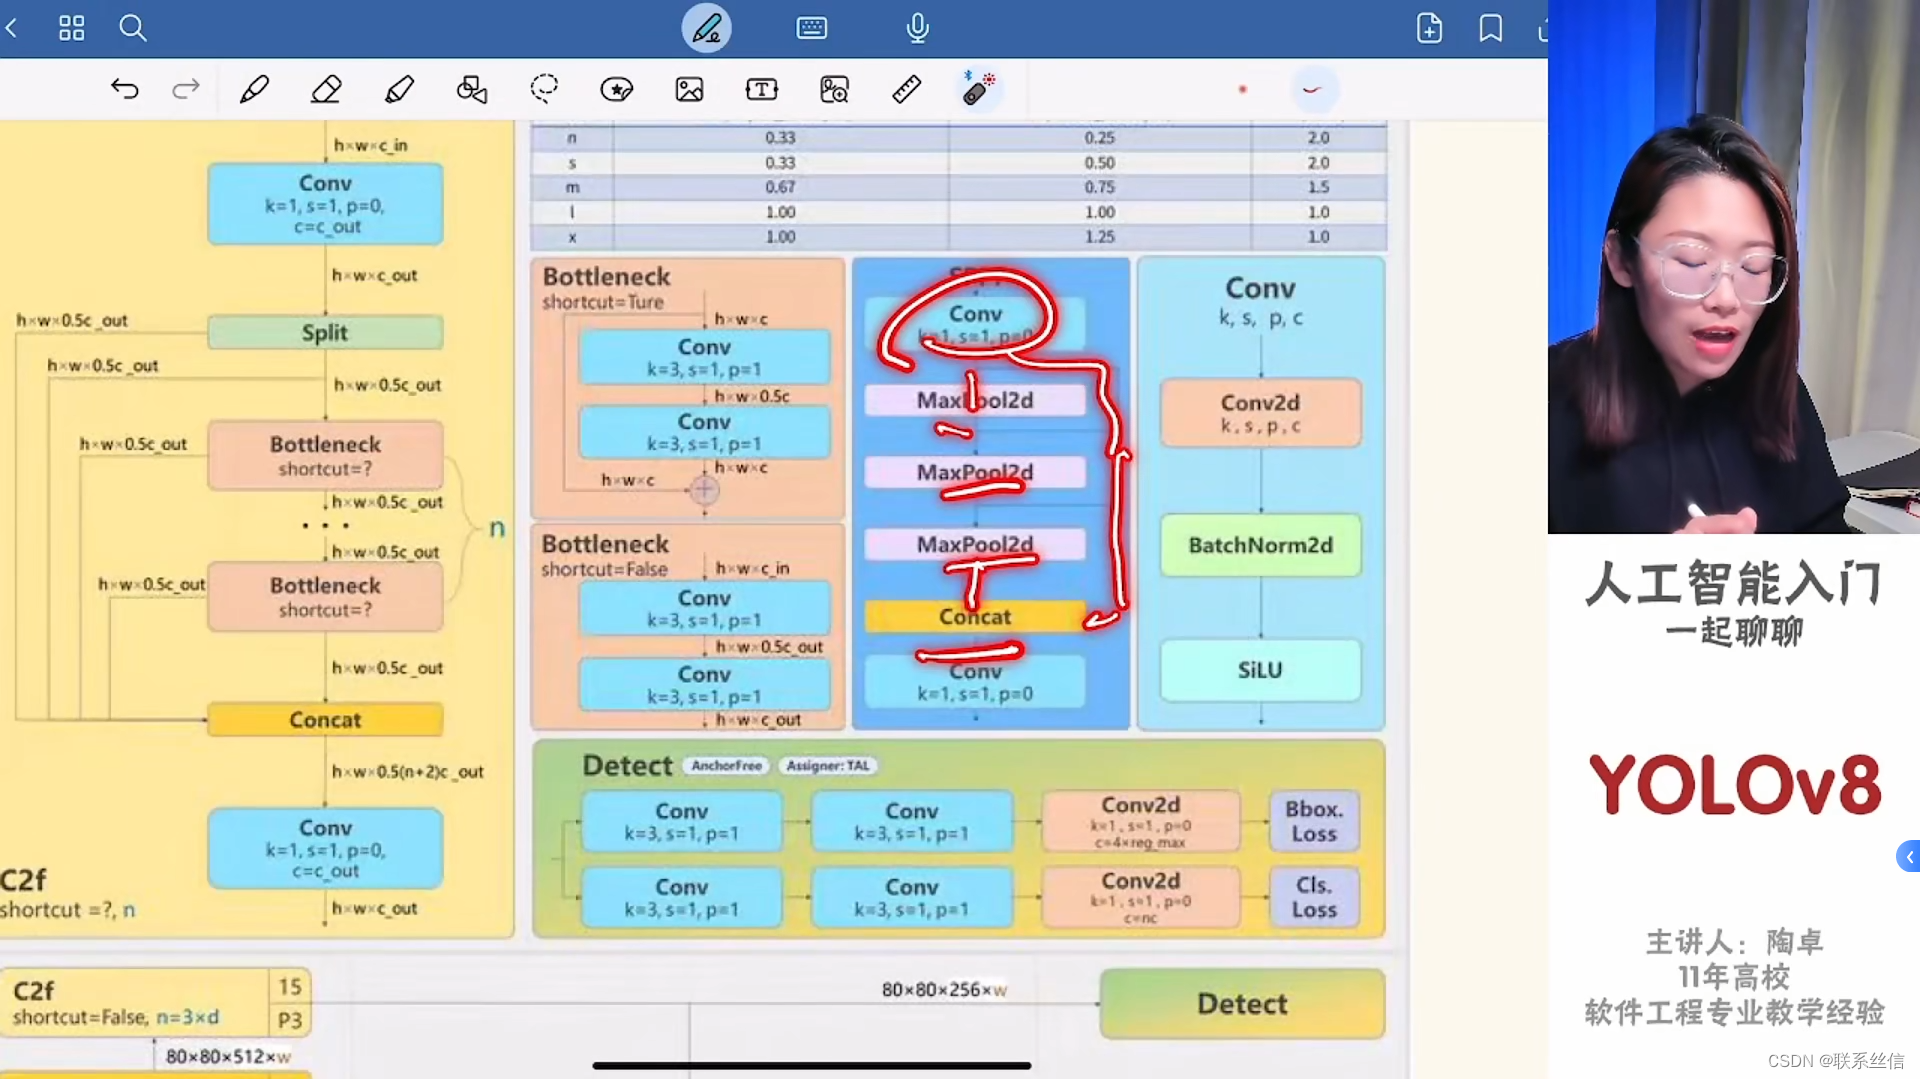
Task: Click the green Split block
Action: coord(325,332)
